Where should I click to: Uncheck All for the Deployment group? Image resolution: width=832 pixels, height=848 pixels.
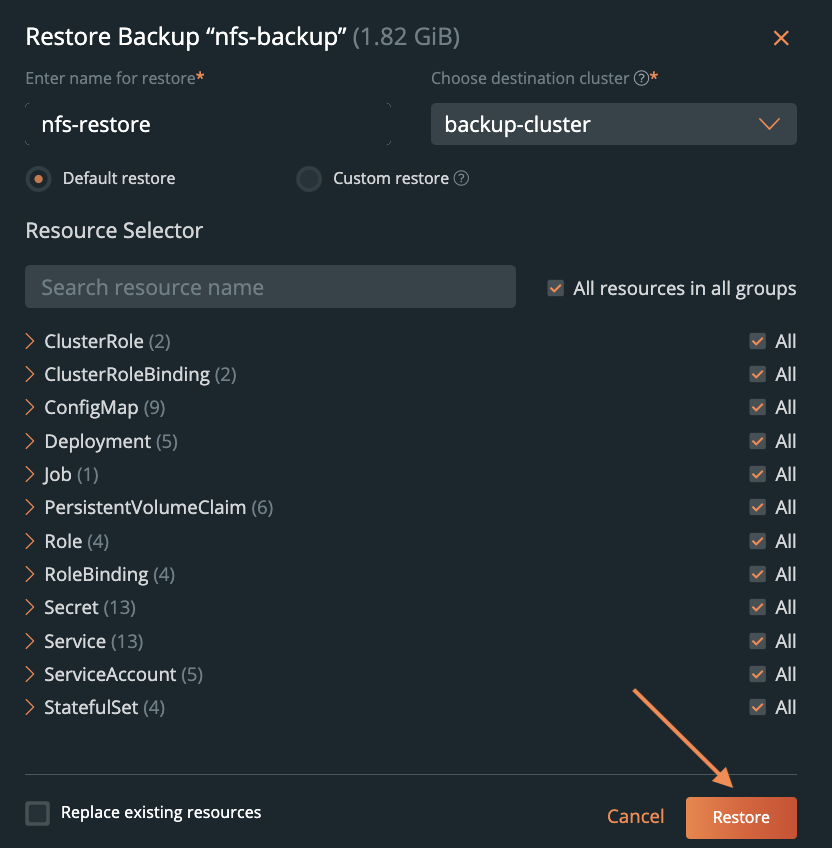757,441
